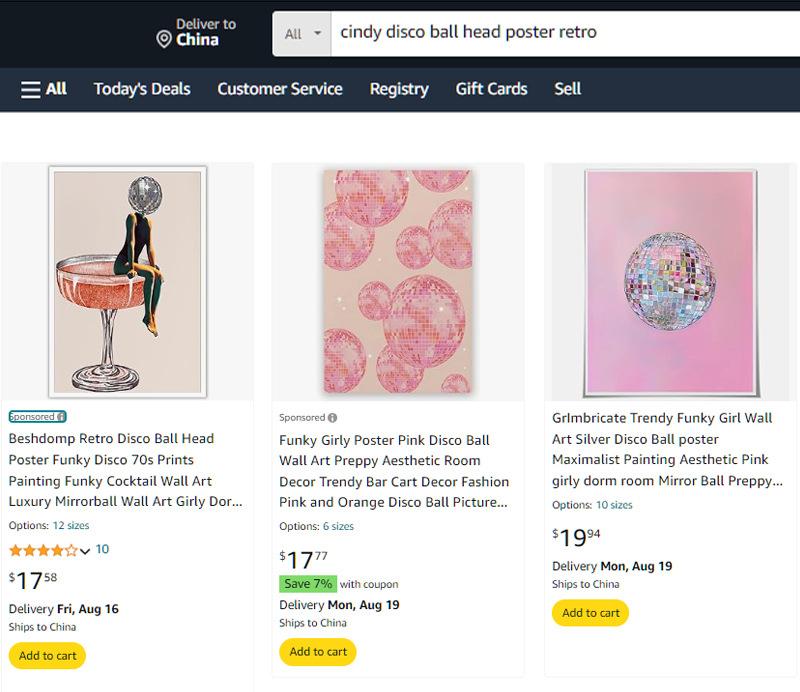Screen dimensions: 800x692
Task: Click the hamburger All menu icon
Action: [31, 89]
